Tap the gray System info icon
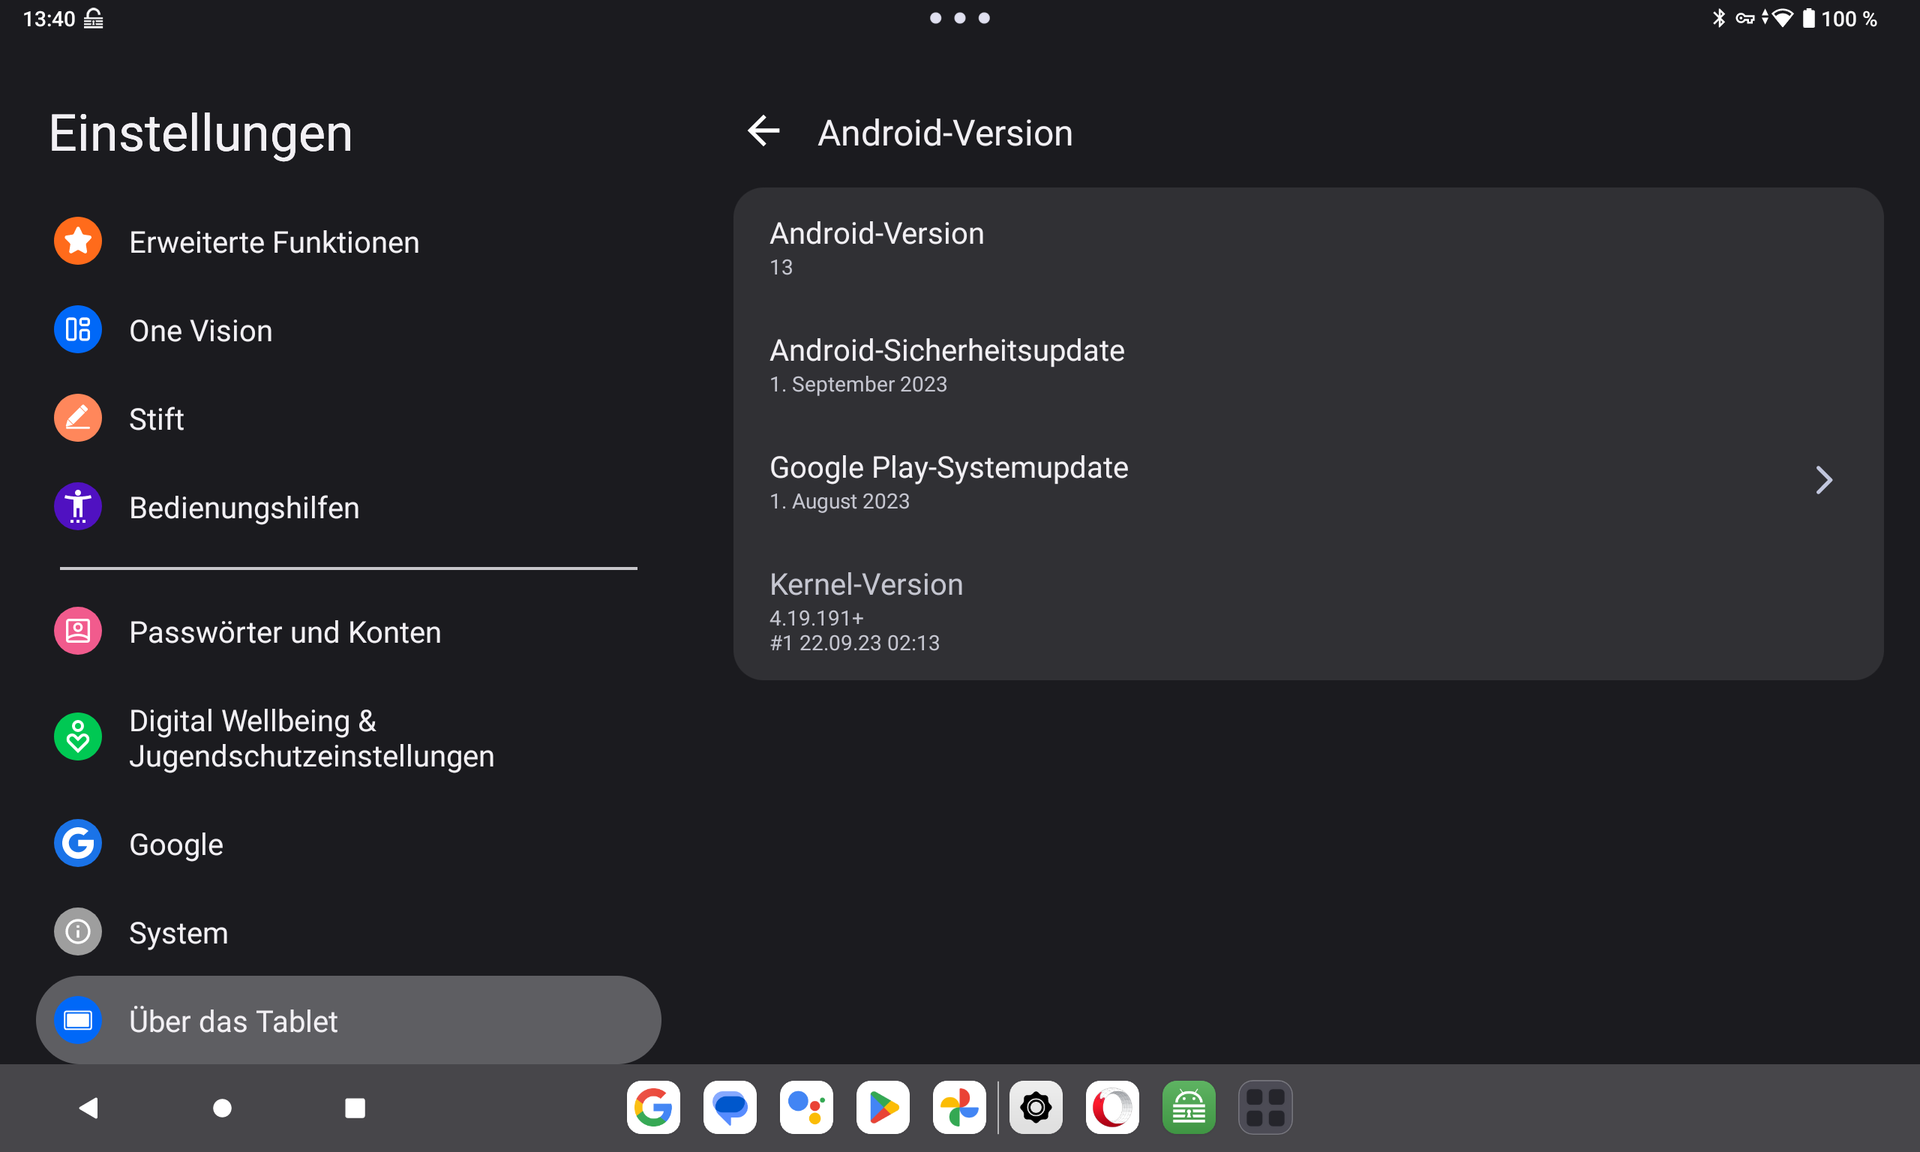 coord(78,932)
